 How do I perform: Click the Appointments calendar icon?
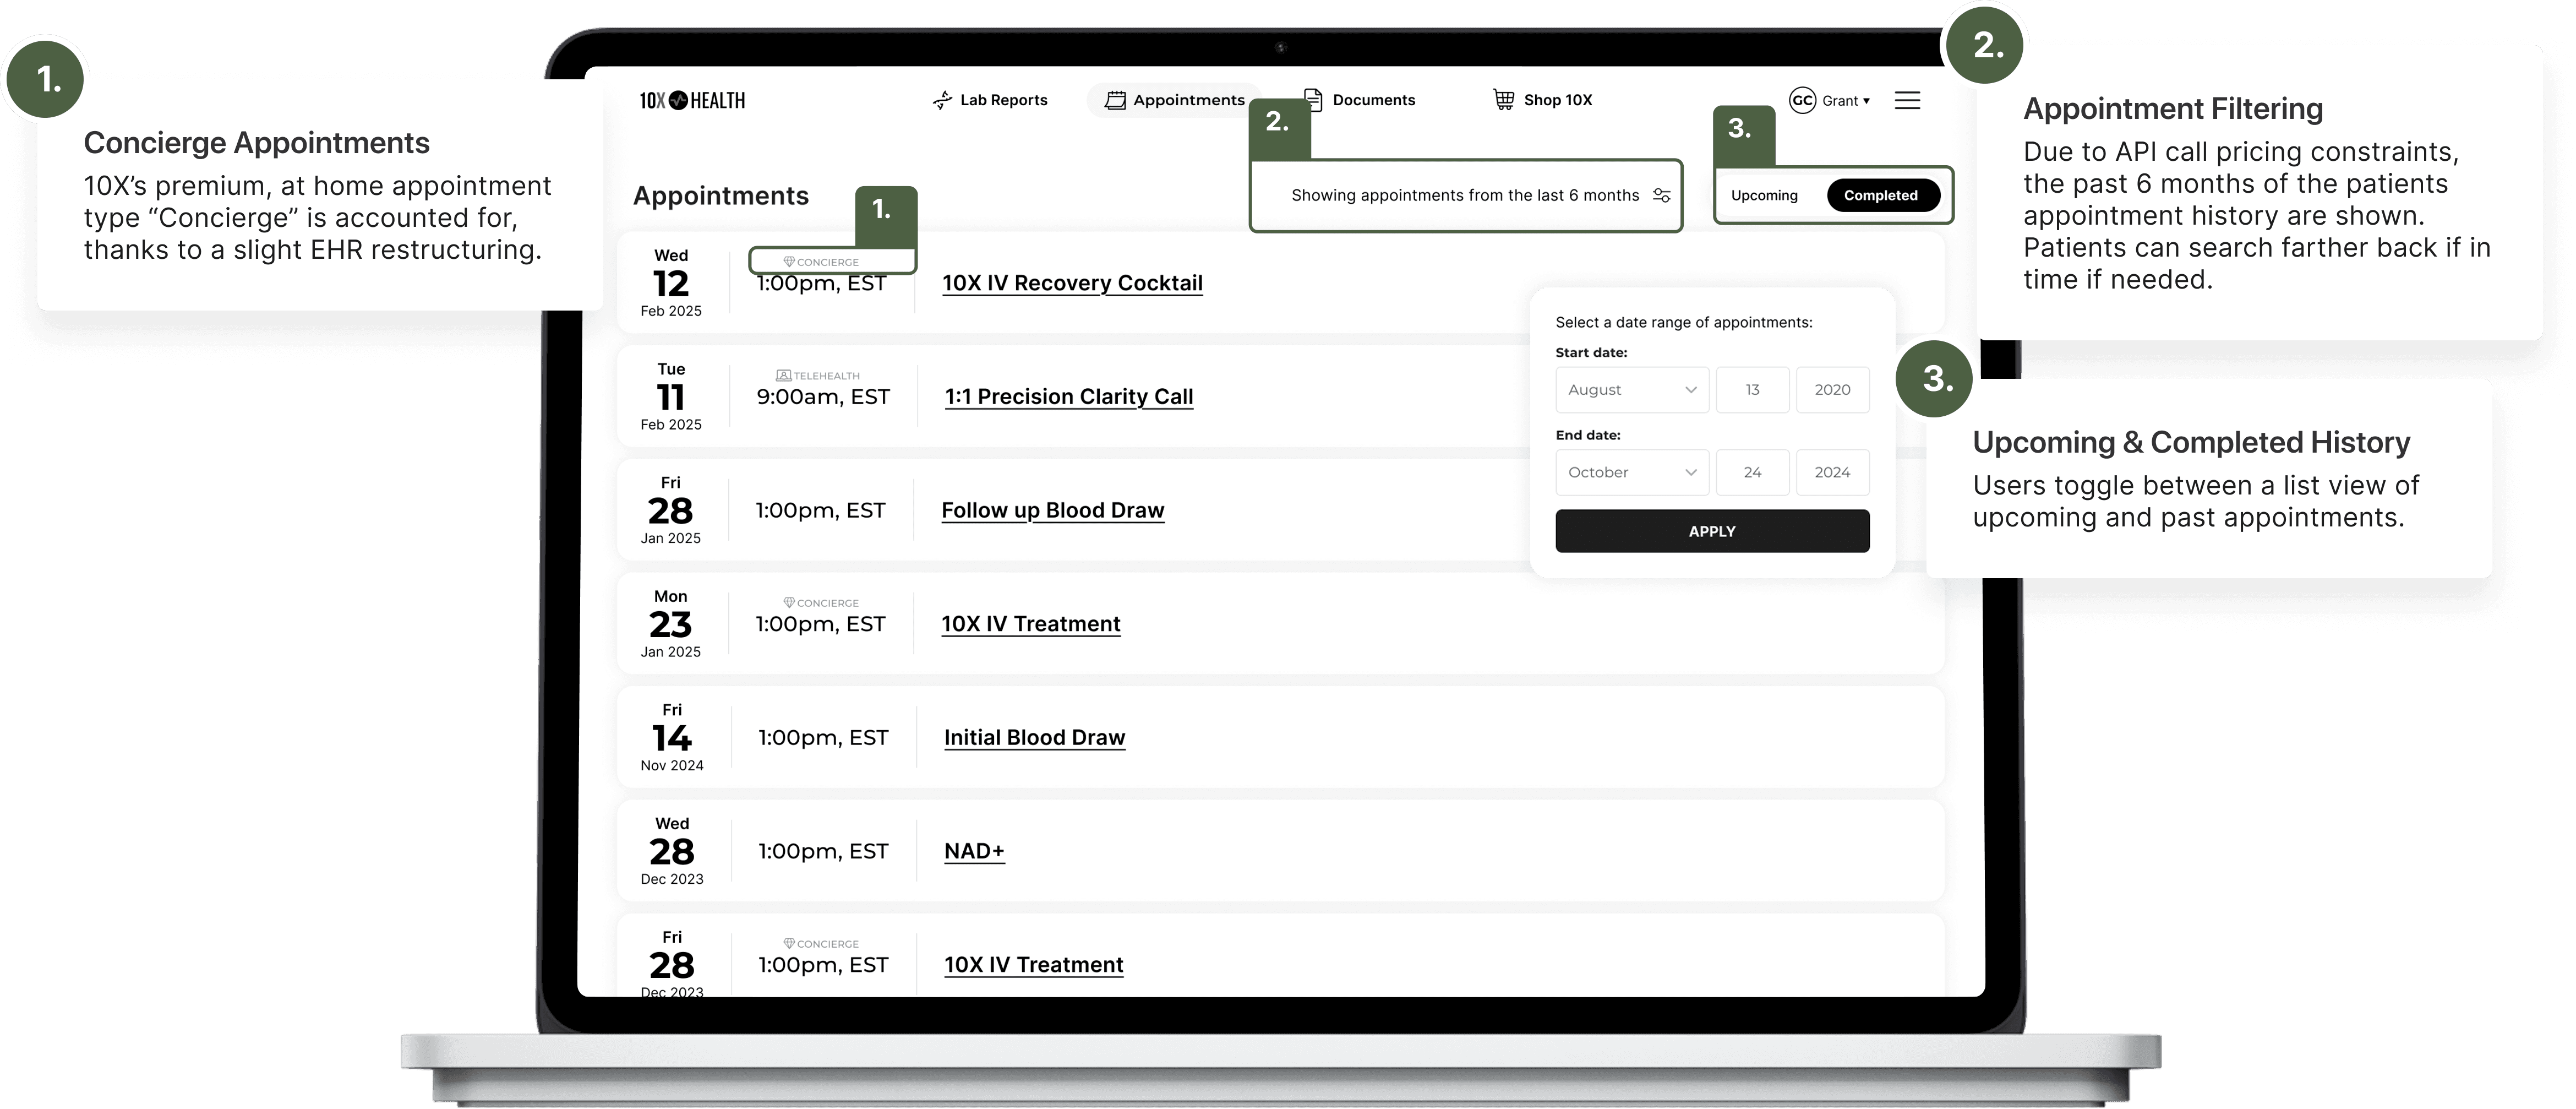point(1114,100)
